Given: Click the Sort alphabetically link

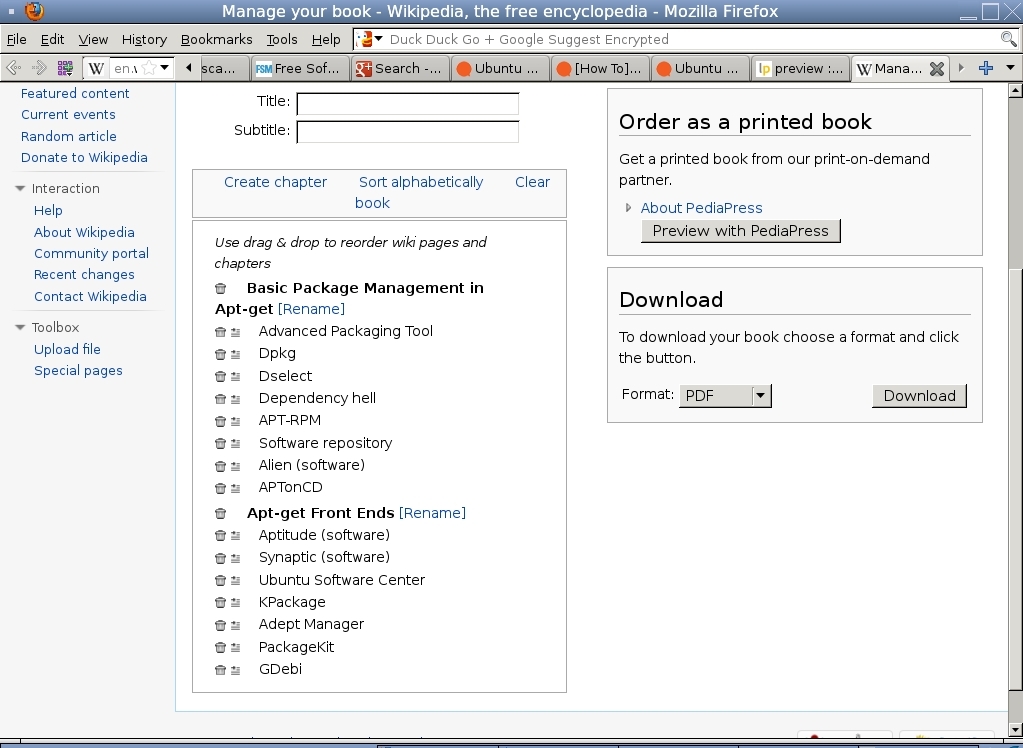Looking at the screenshot, I should (x=421, y=182).
